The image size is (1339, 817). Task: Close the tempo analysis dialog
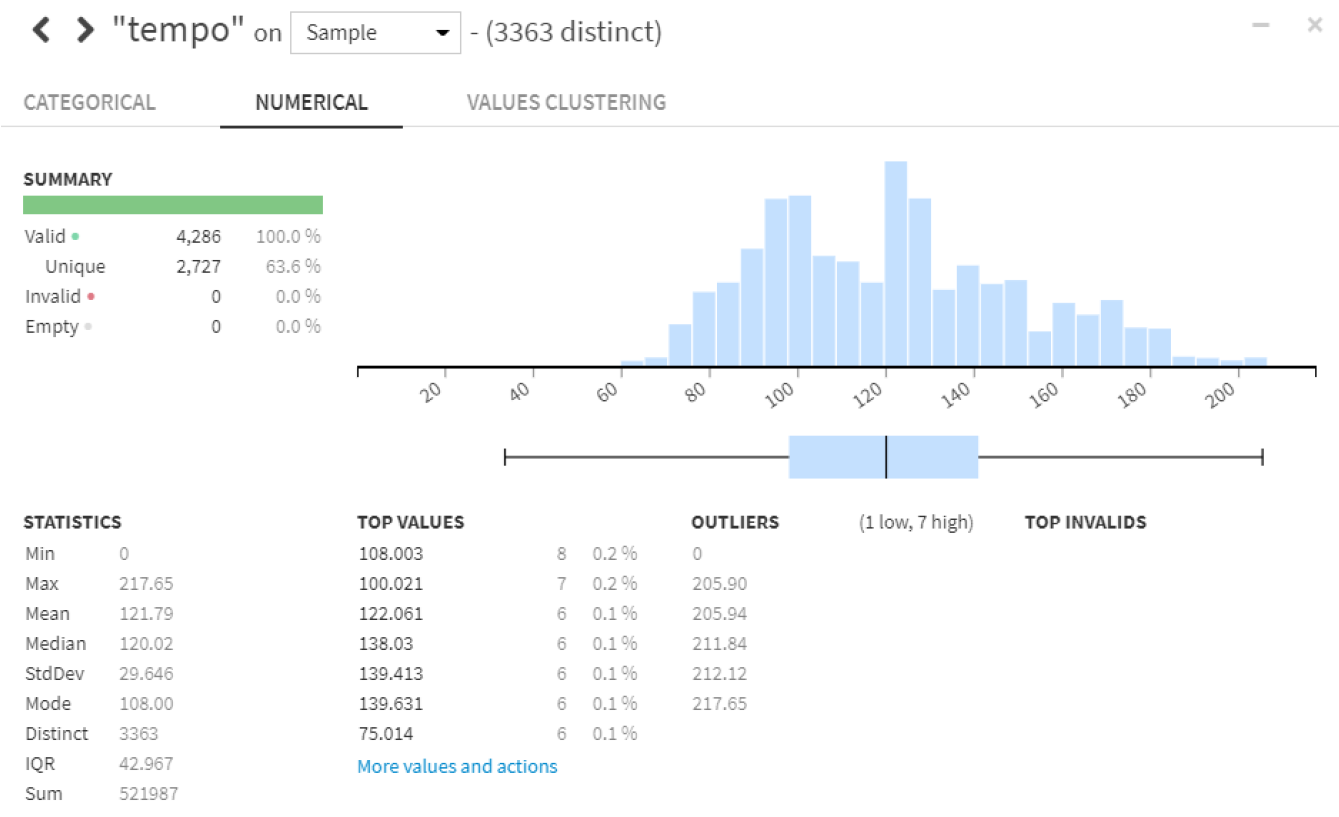(1315, 25)
